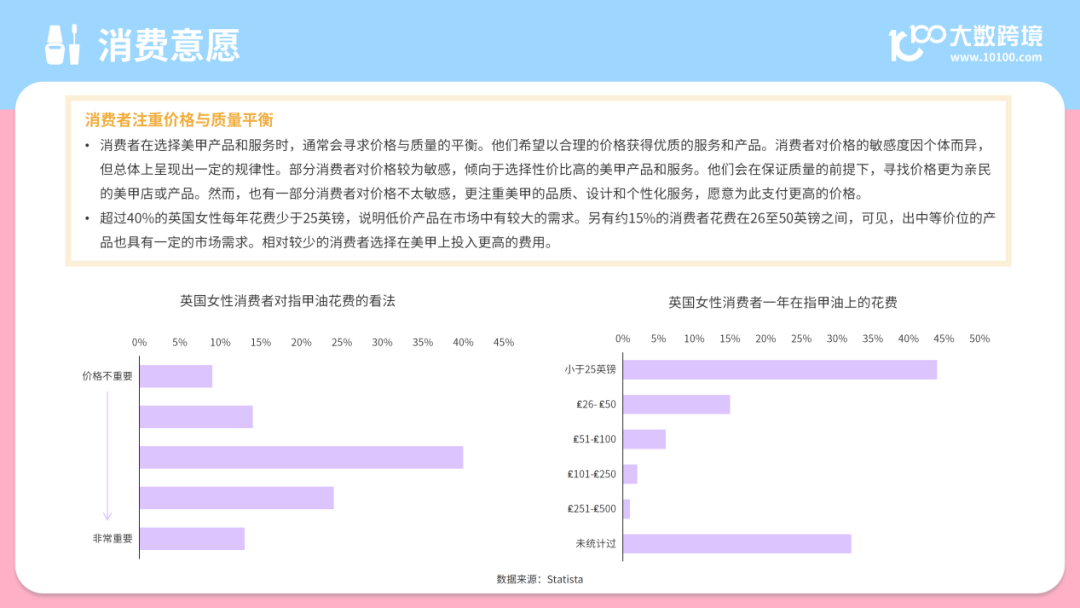Click the paragraph starting 消费者在选择美甲产品
This screenshot has width=1080, height=608.
(546, 169)
